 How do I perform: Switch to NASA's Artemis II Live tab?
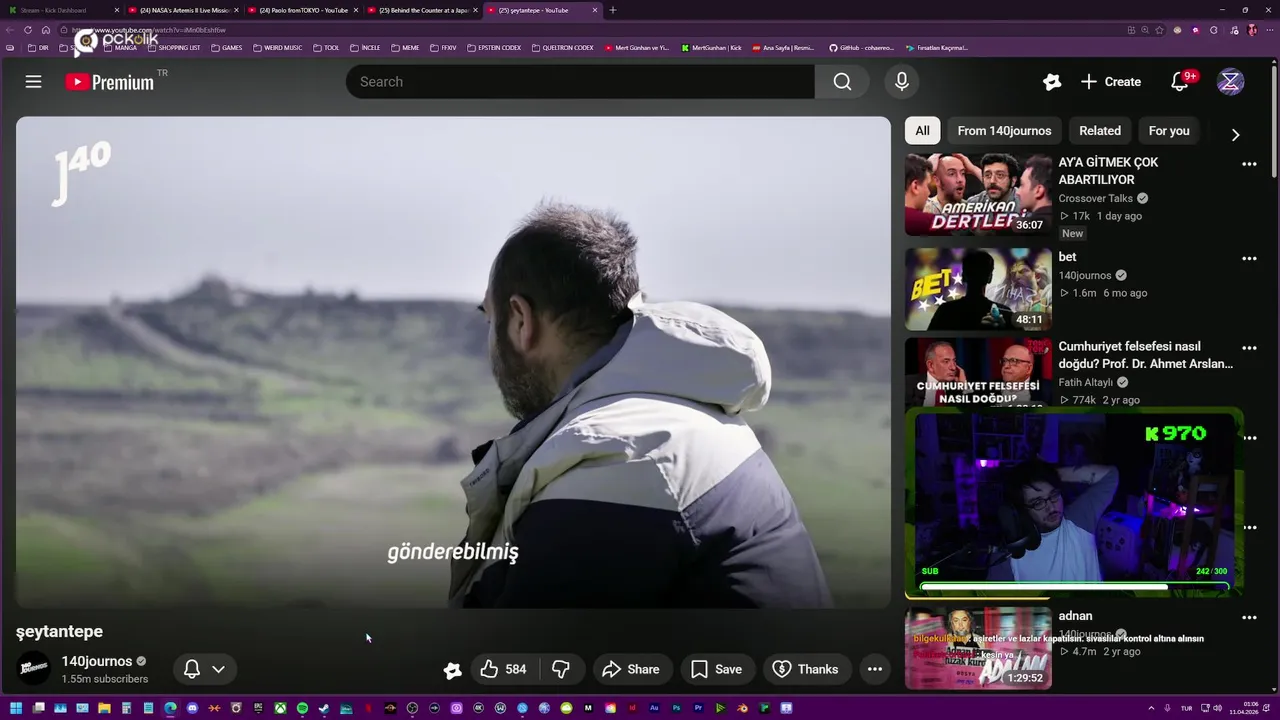(x=184, y=10)
